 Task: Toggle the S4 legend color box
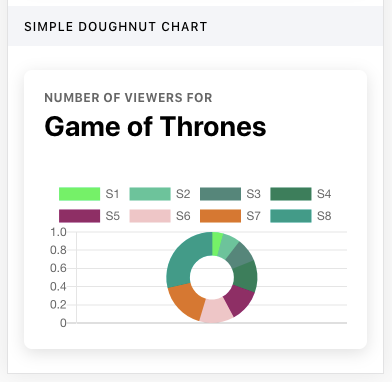click(291, 194)
